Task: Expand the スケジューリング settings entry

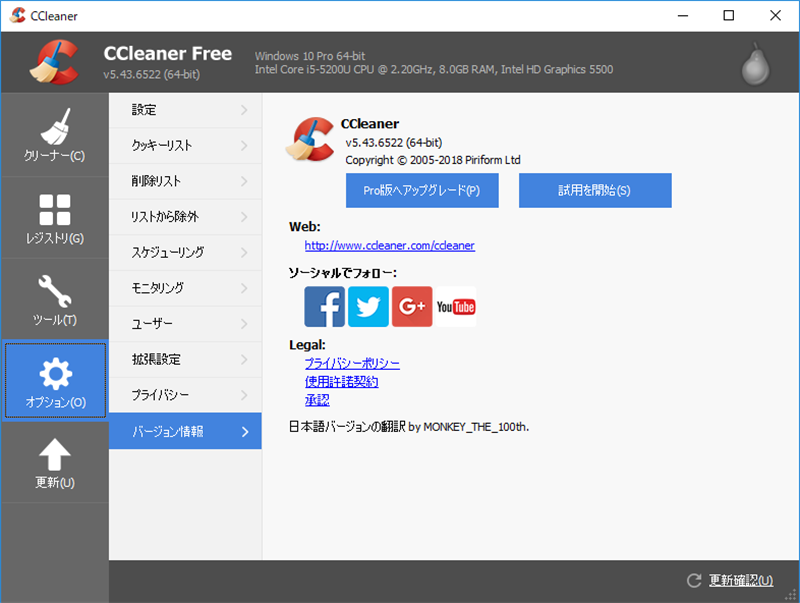Action: click(185, 252)
